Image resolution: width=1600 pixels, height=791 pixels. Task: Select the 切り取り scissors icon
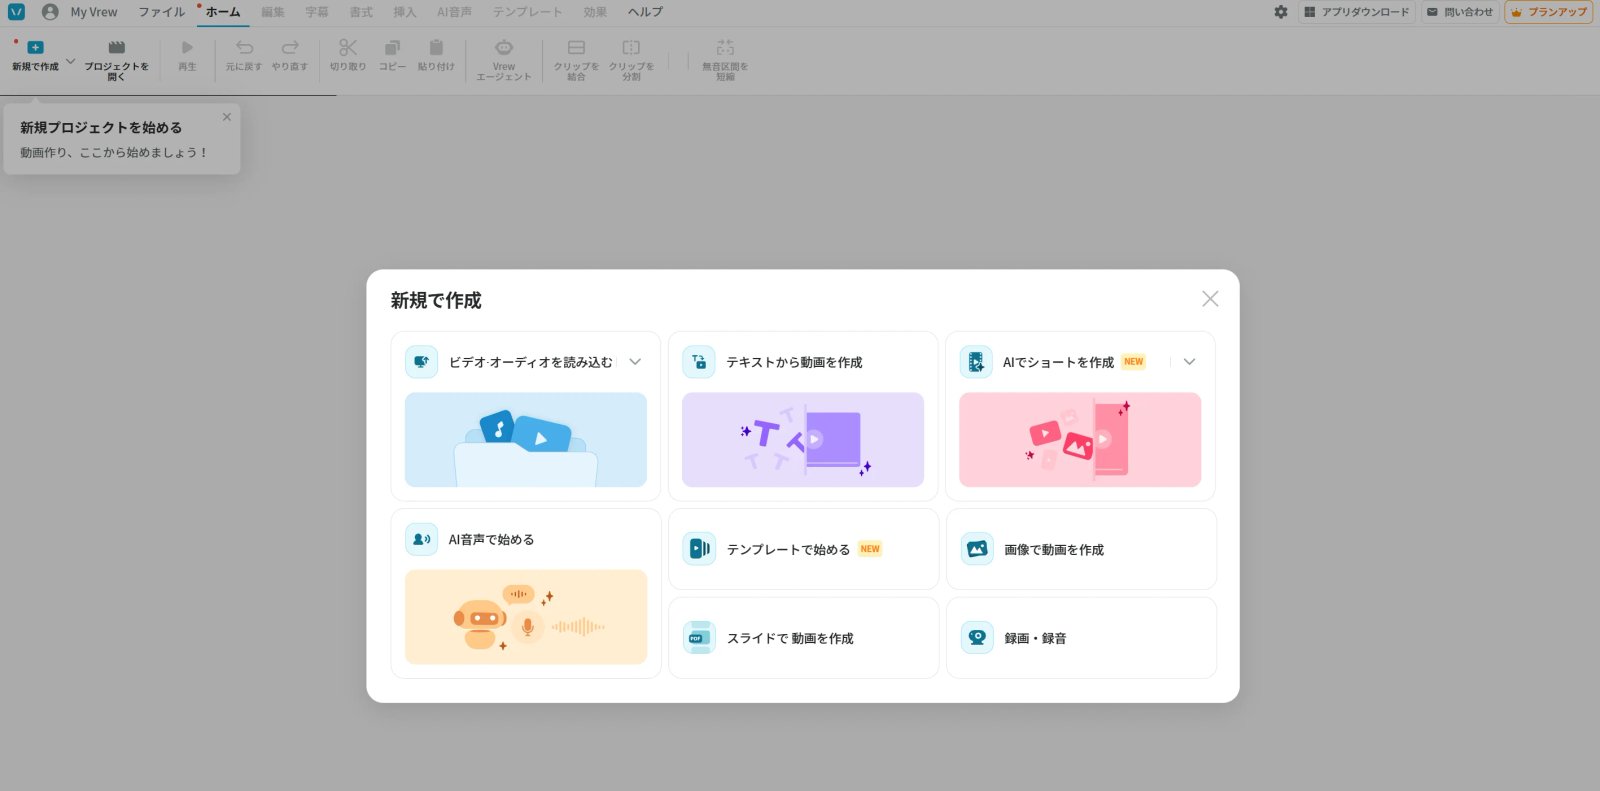[x=348, y=47]
